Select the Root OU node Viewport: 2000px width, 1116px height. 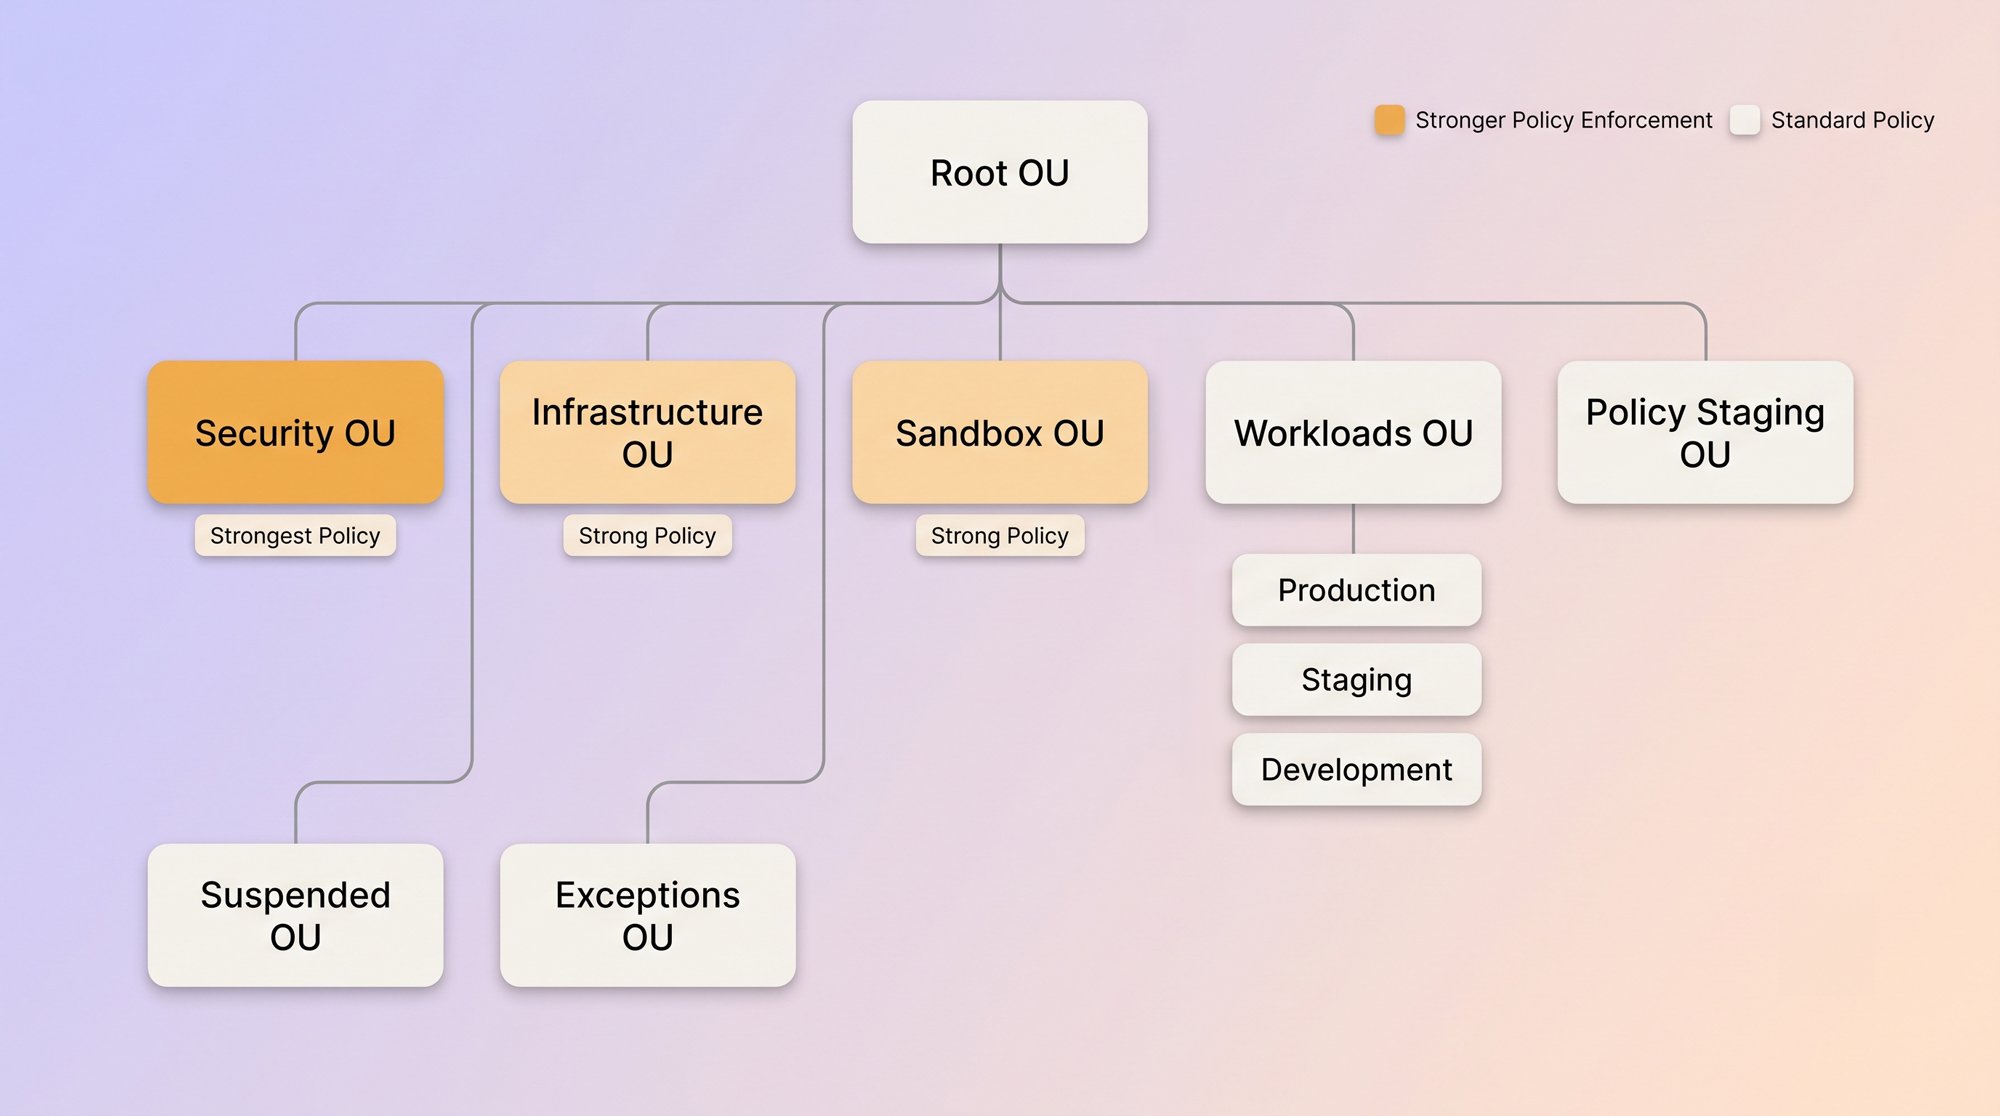[1000, 172]
